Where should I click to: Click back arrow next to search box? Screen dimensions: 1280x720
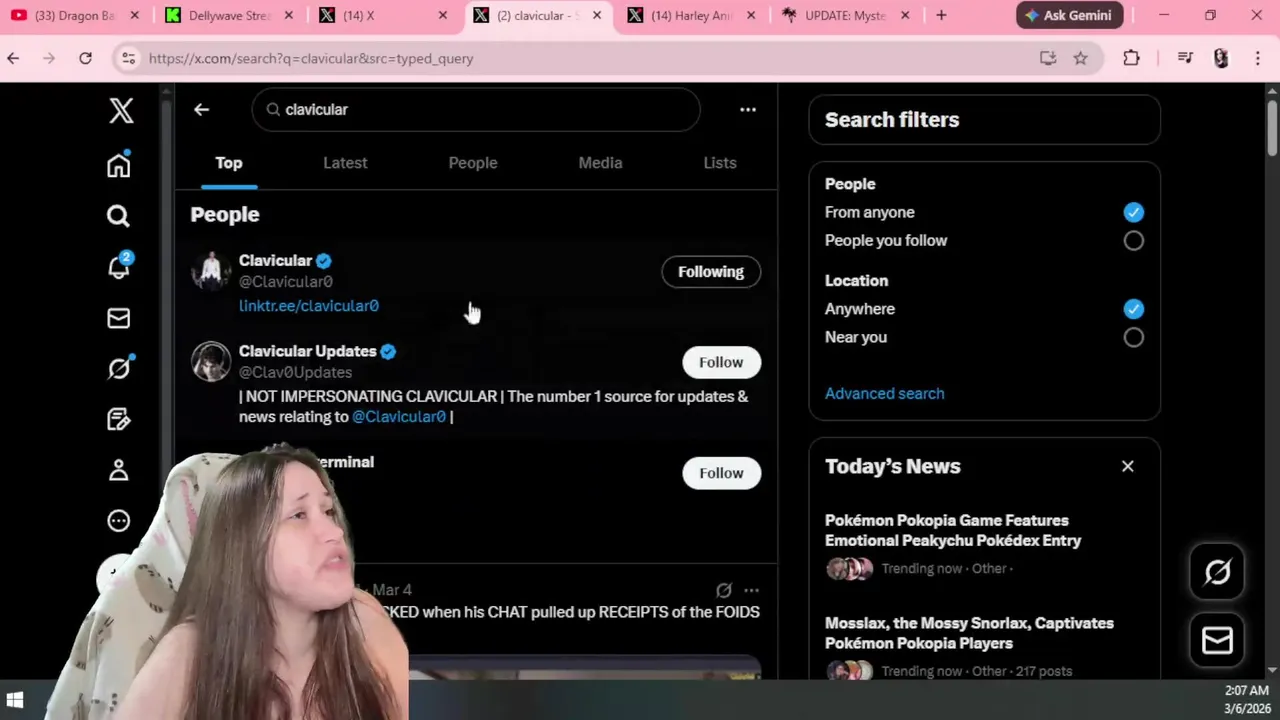[x=201, y=110]
